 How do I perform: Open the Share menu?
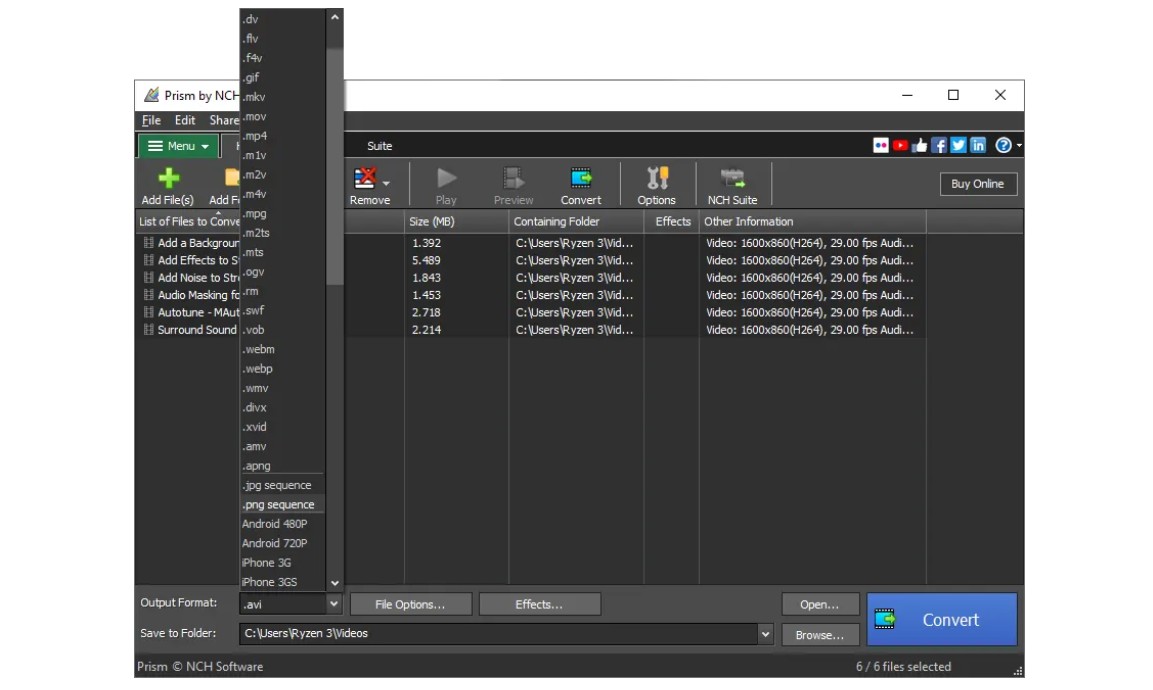point(224,120)
